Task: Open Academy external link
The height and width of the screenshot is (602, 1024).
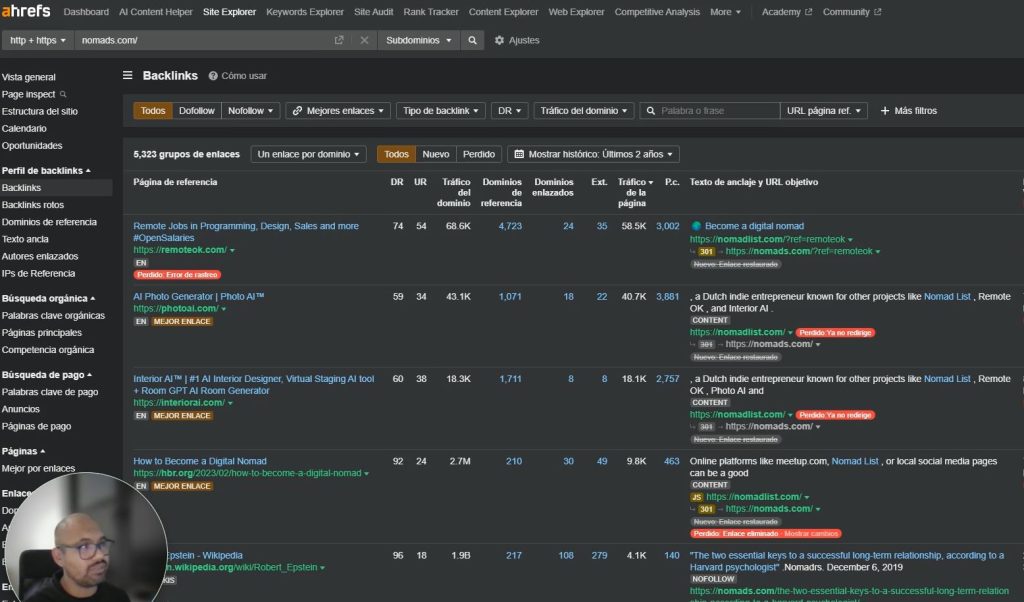Action: [x=786, y=12]
